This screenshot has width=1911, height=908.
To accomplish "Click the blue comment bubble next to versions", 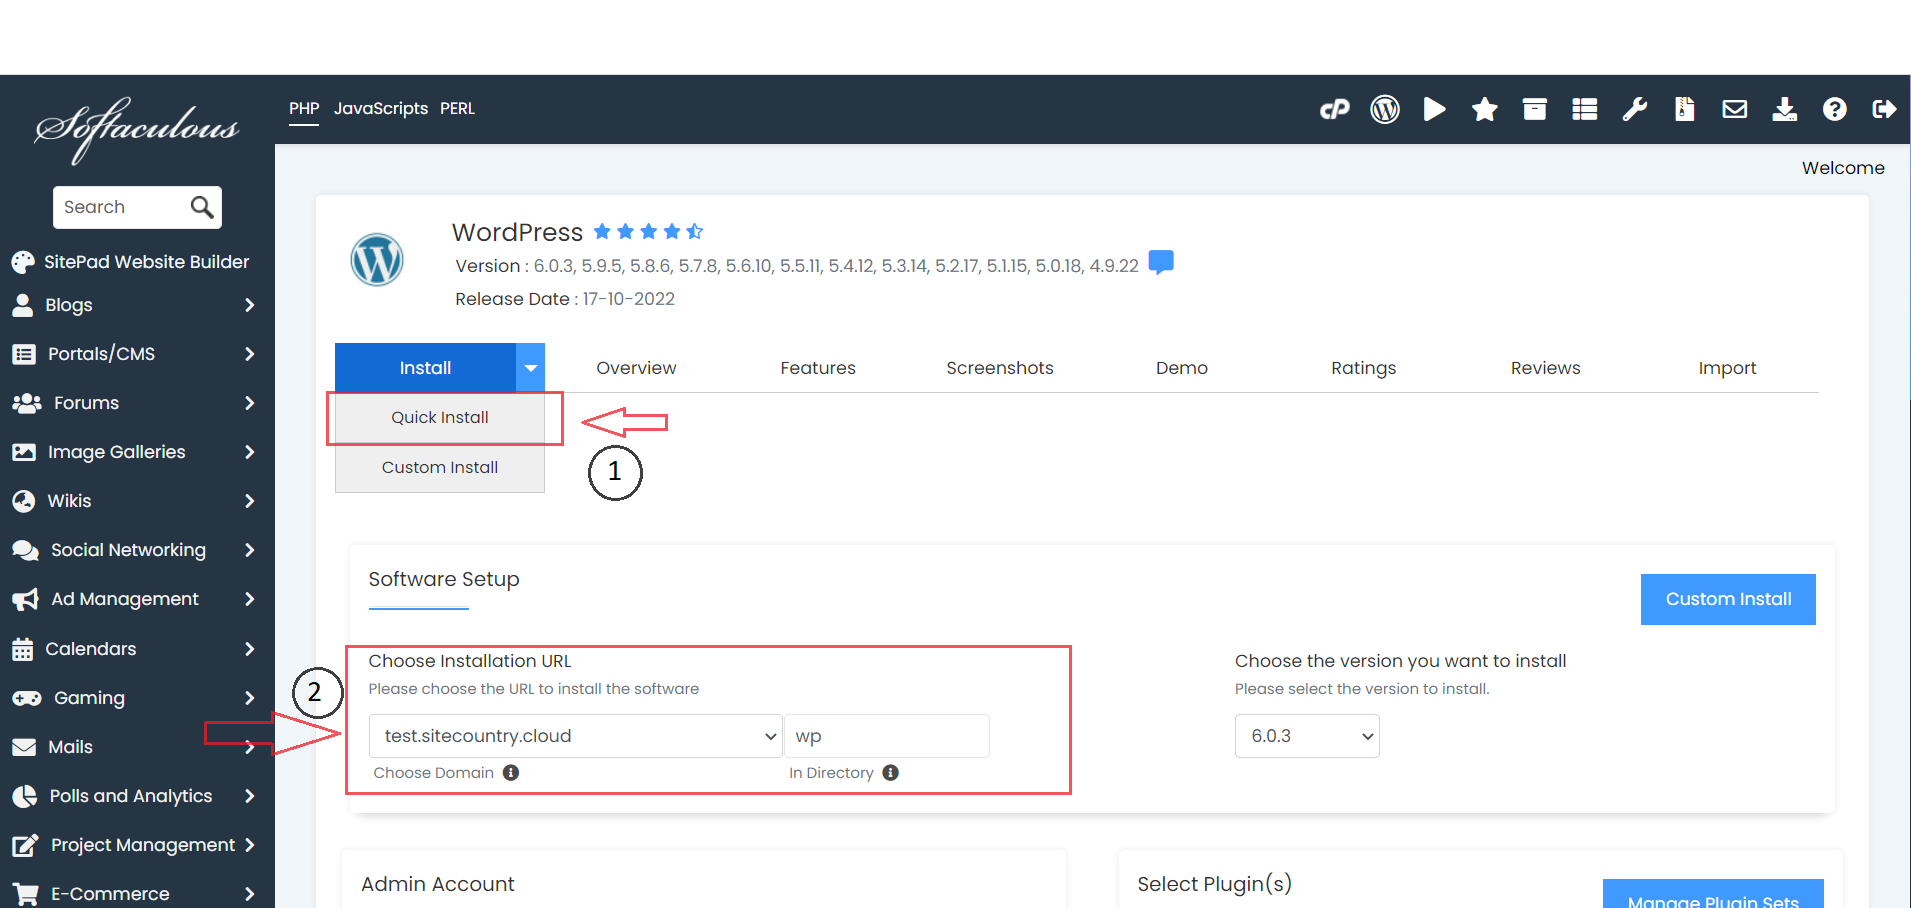I will point(1161,263).
